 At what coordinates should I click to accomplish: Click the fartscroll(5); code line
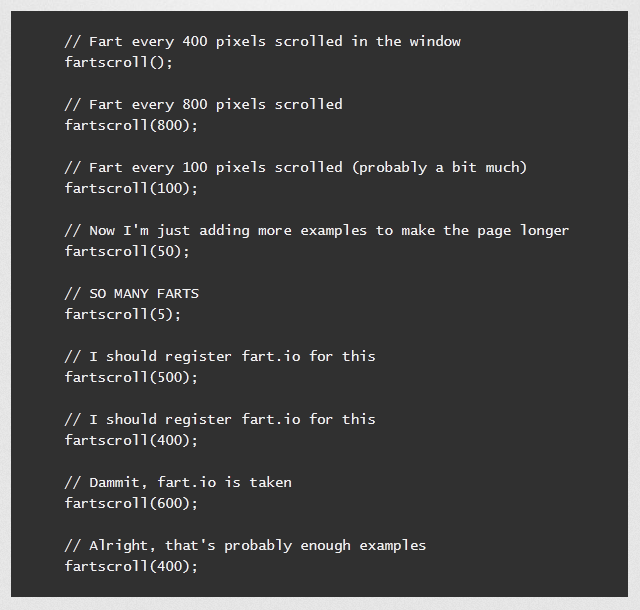[x=123, y=314]
